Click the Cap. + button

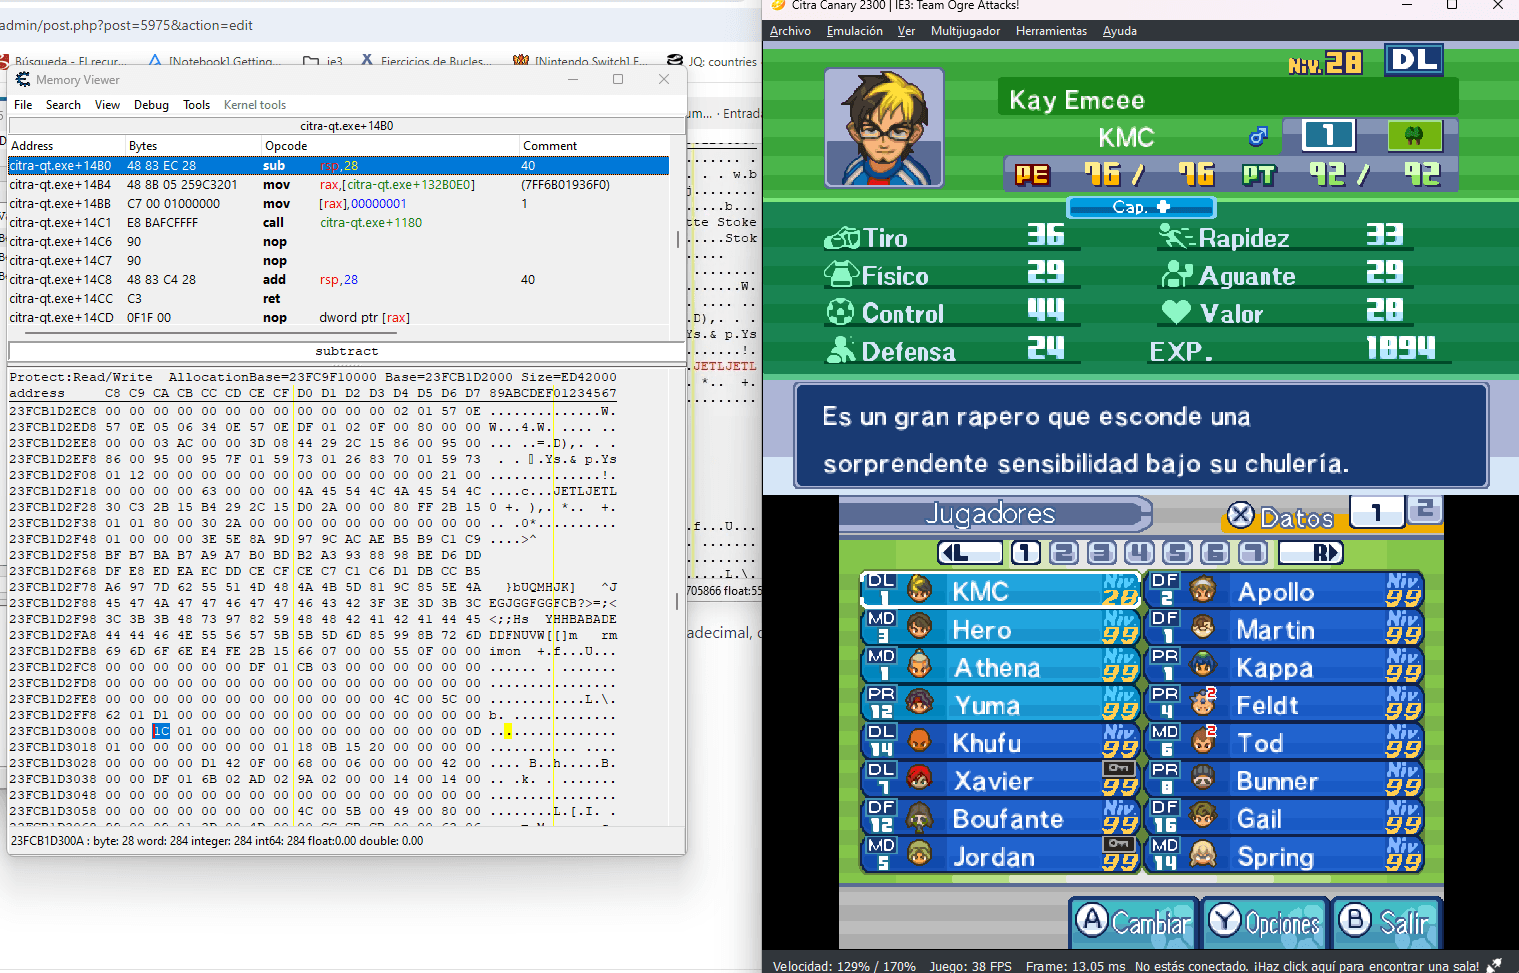[x=1141, y=207]
